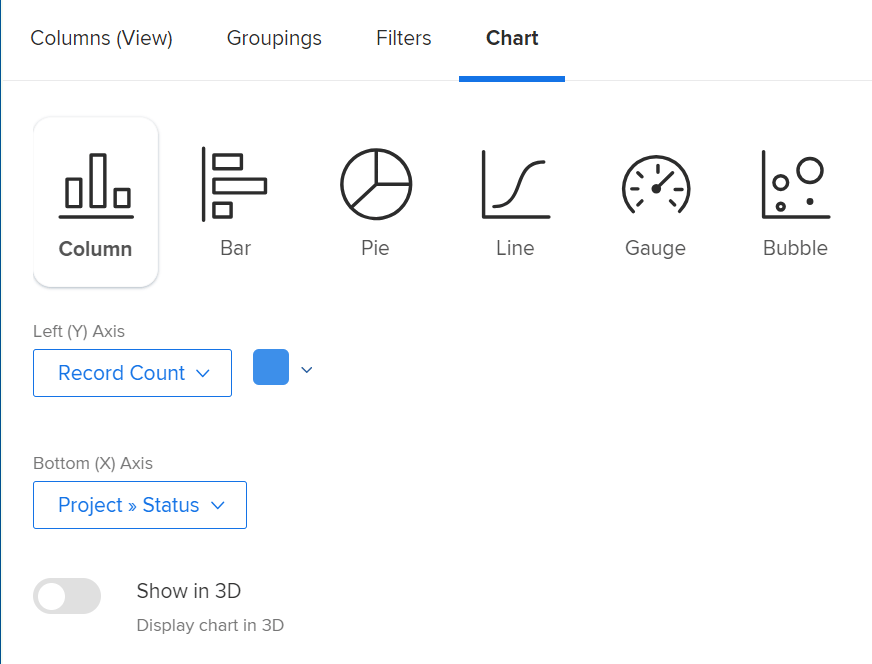Open the Project » Status dropdown
Viewport: 872px width, 664px height.
[139, 505]
